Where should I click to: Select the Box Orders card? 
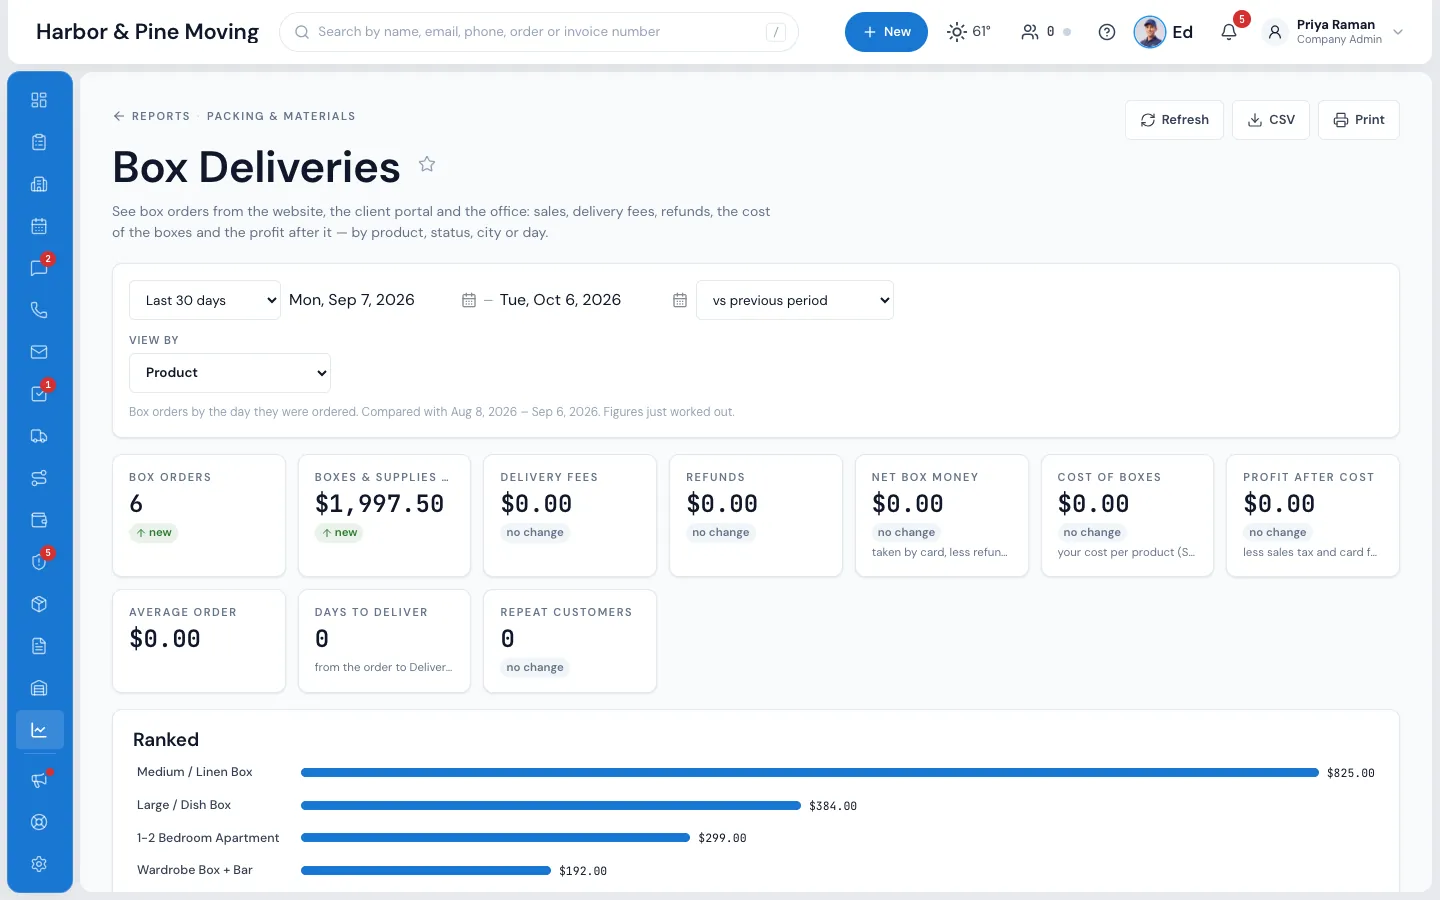[x=199, y=516]
